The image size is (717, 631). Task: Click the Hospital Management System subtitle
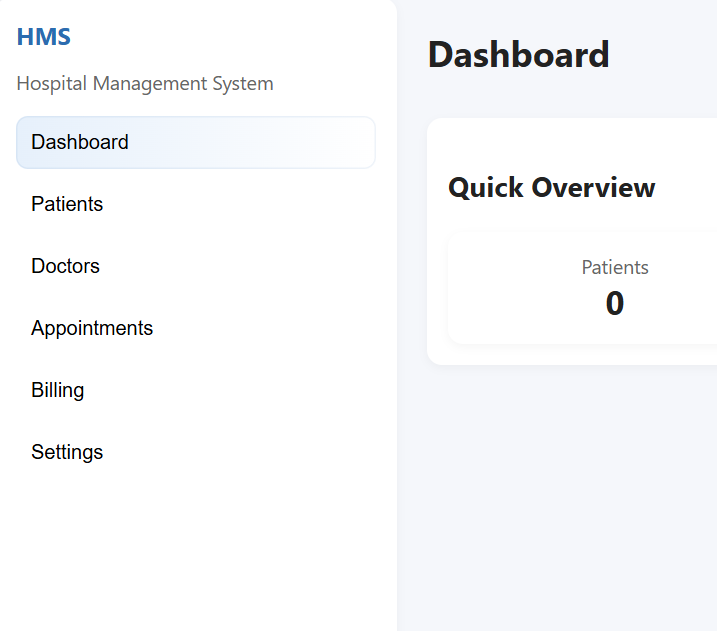[145, 84]
